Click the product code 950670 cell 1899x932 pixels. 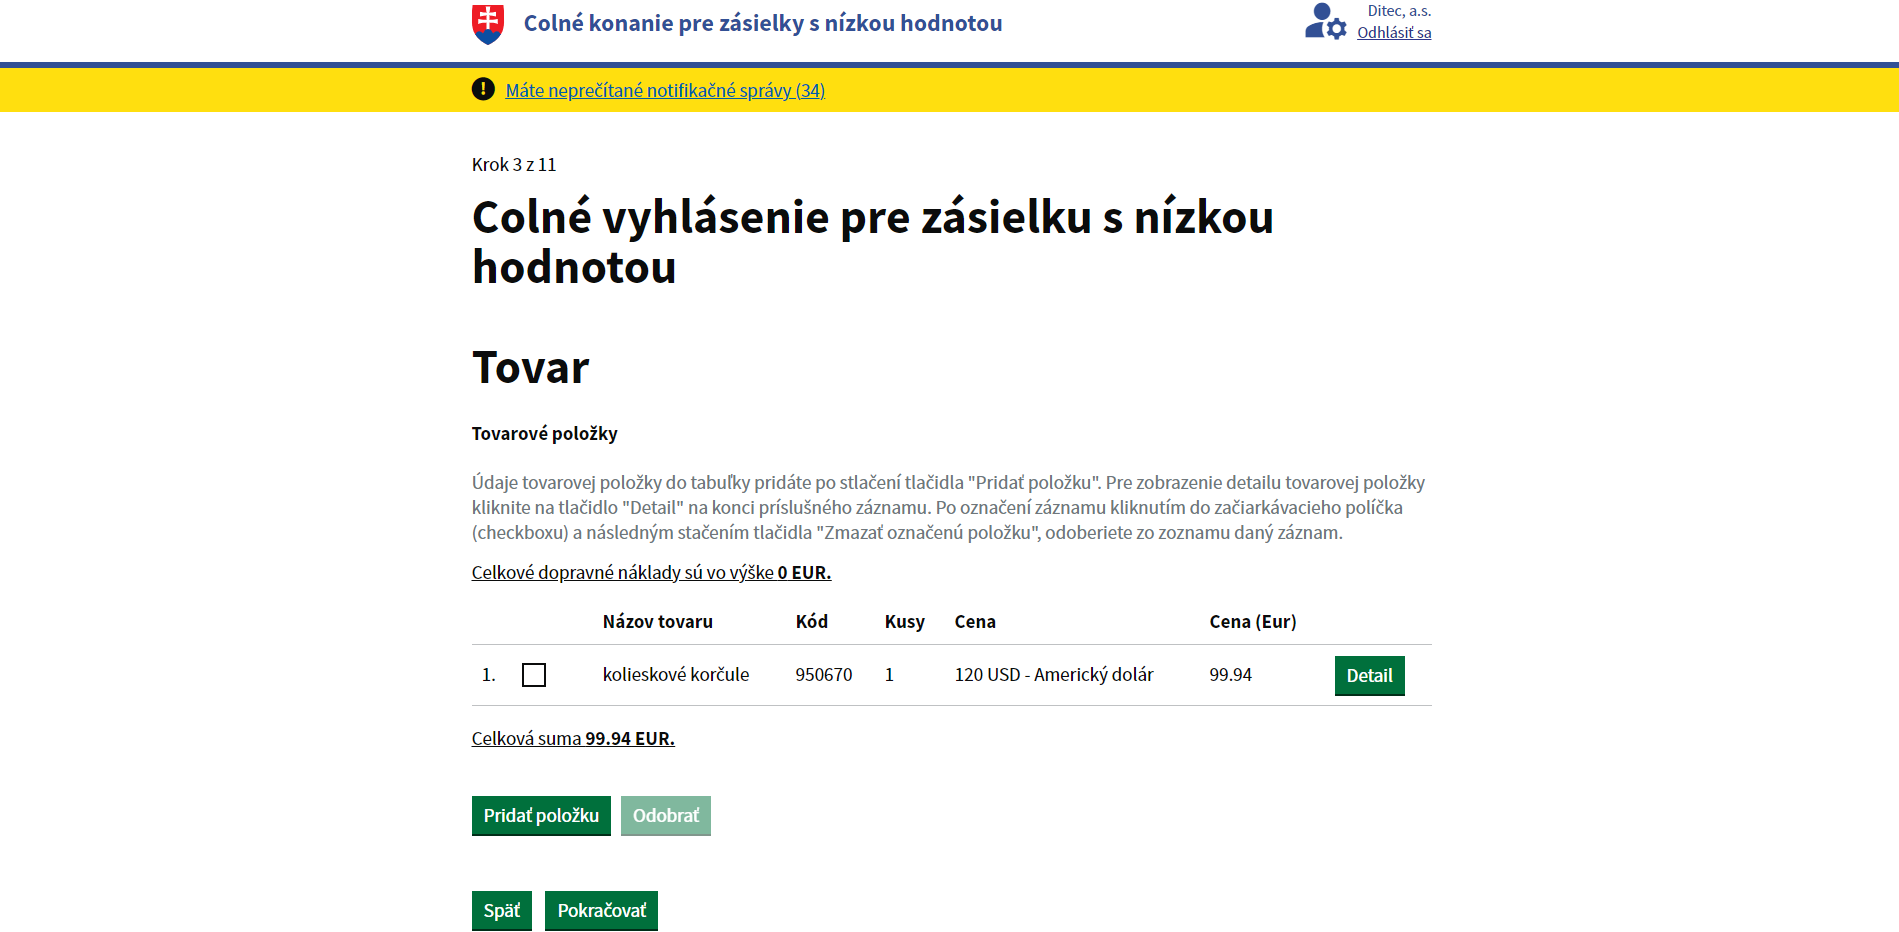pos(823,675)
